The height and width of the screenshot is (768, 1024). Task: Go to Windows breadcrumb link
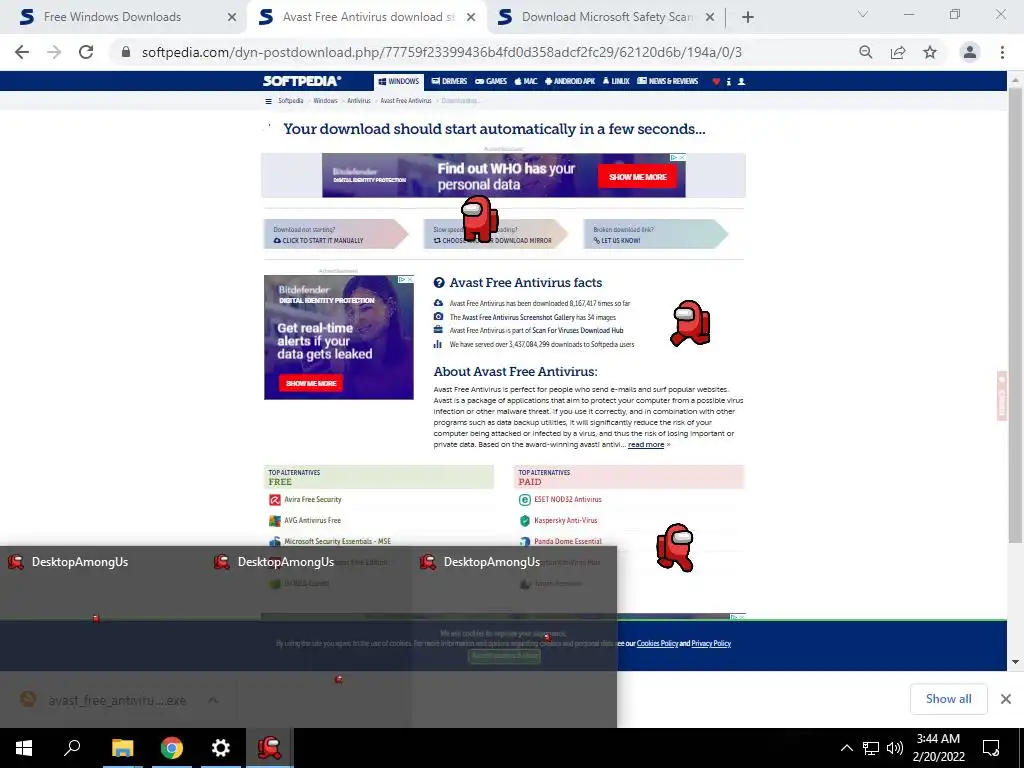point(325,101)
